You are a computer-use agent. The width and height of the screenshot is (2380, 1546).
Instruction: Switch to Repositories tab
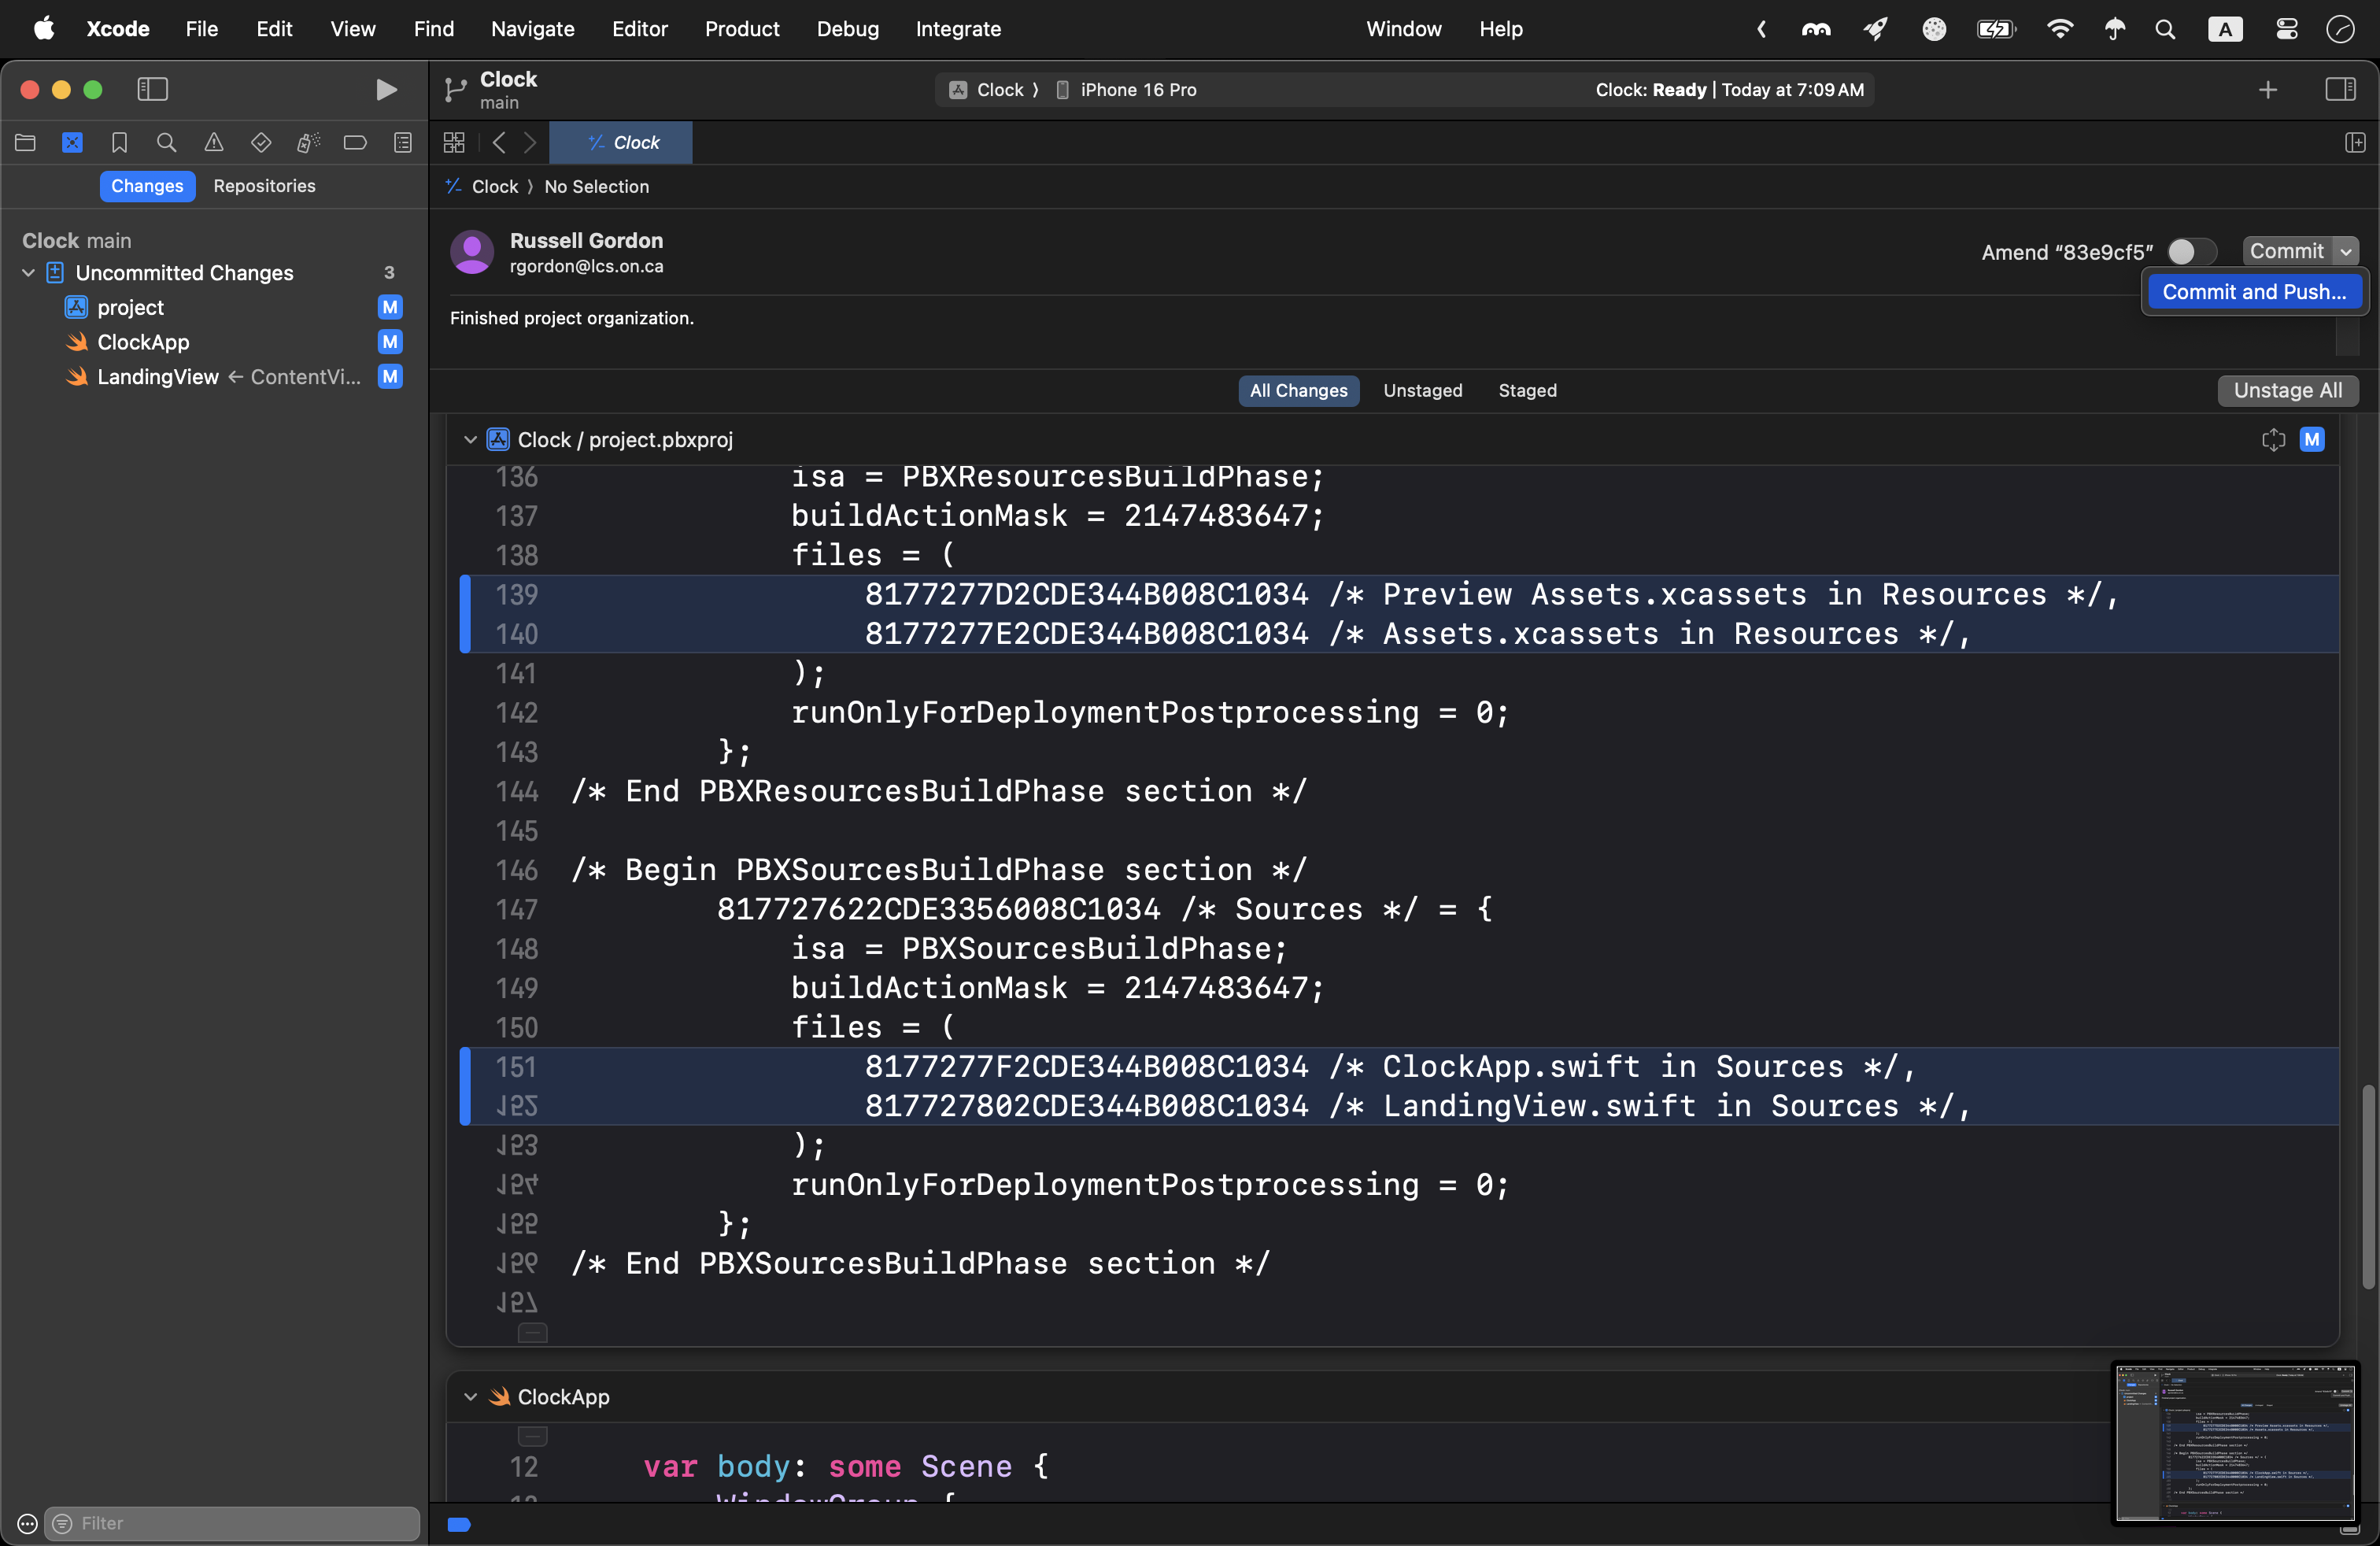[x=264, y=186]
